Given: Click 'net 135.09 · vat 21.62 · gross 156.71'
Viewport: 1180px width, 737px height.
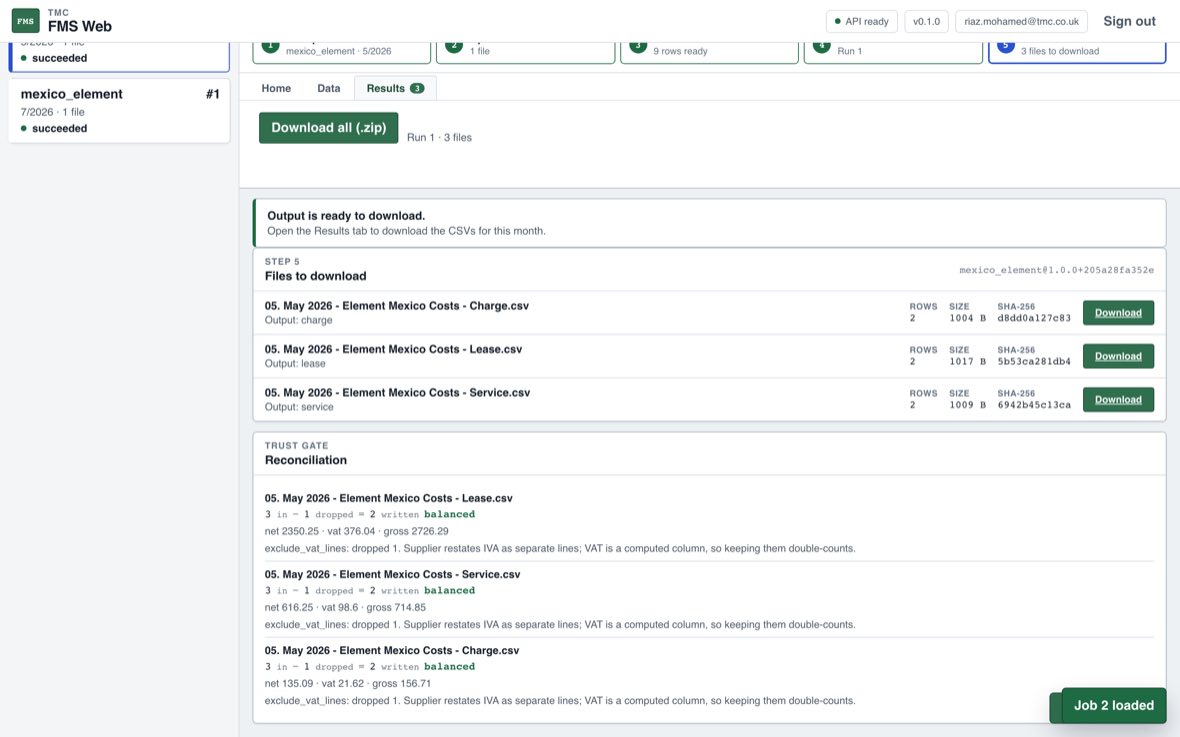Looking at the screenshot, I should [348, 684].
